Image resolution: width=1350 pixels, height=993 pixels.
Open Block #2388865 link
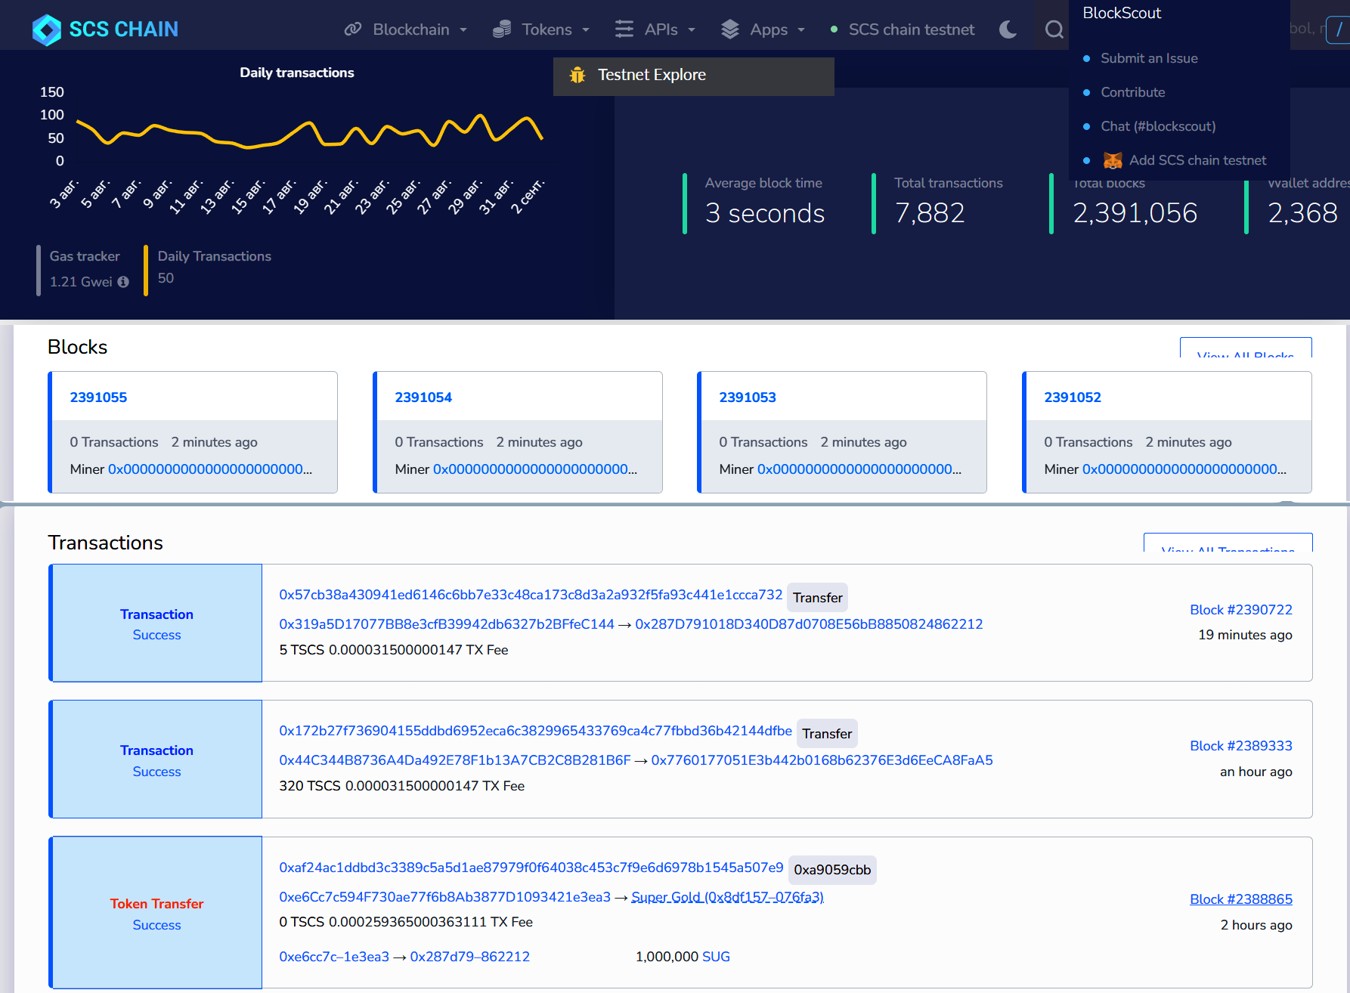click(1241, 899)
